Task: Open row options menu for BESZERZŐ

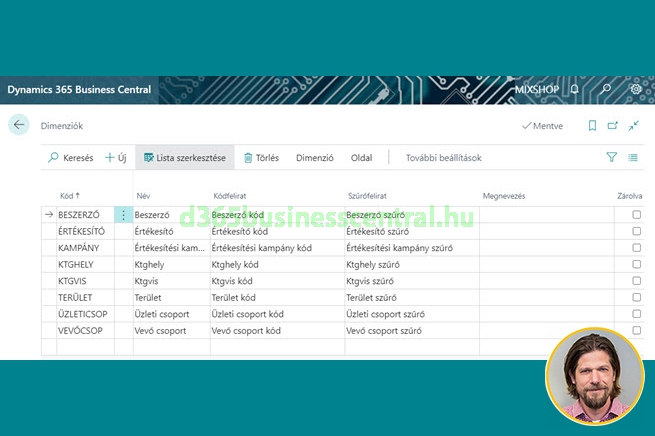Action: [x=123, y=215]
